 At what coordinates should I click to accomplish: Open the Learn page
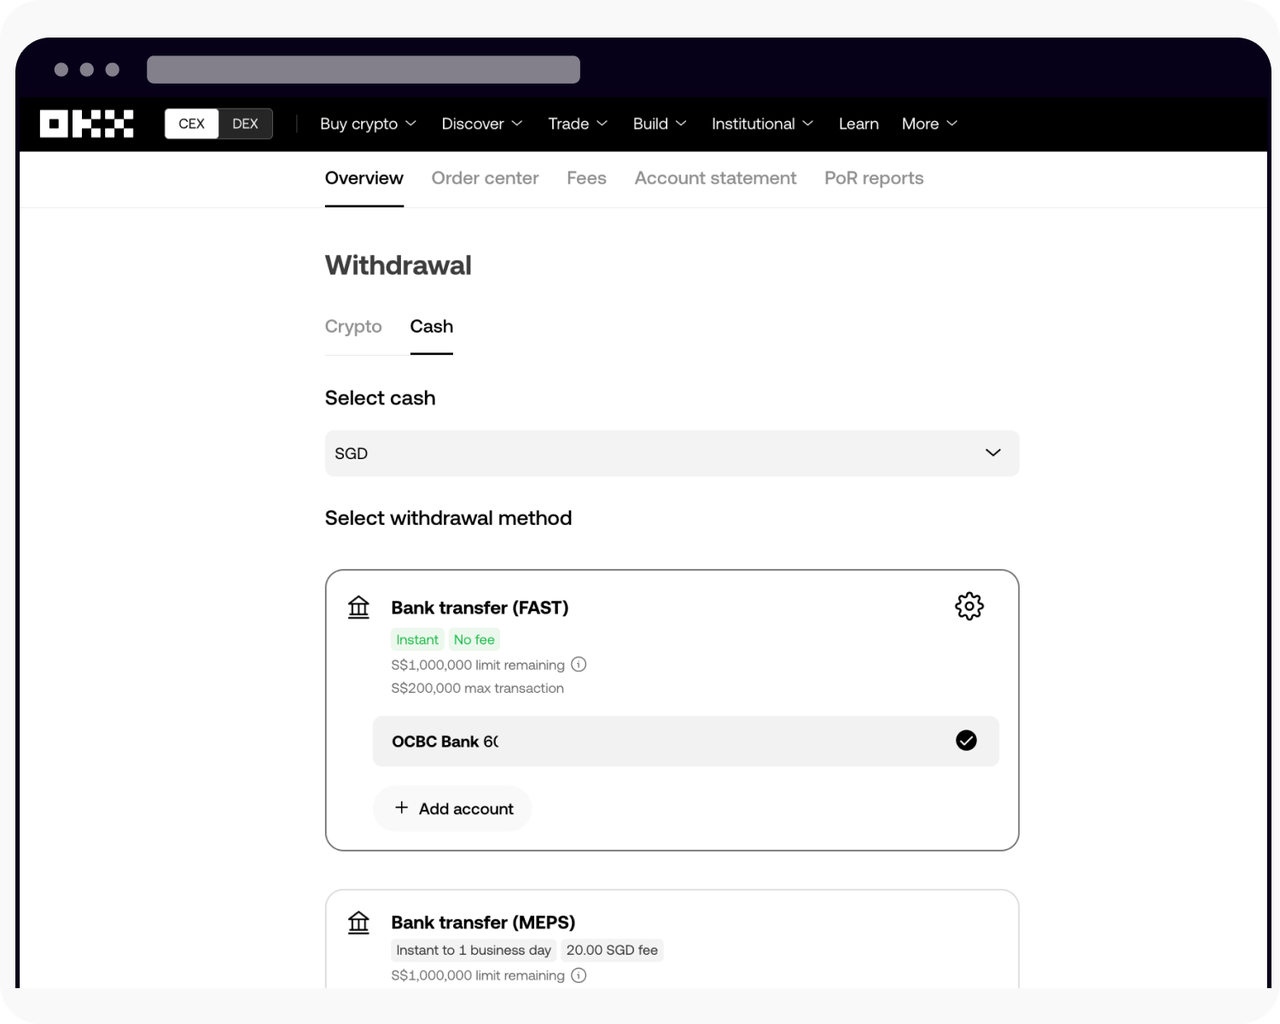[858, 123]
